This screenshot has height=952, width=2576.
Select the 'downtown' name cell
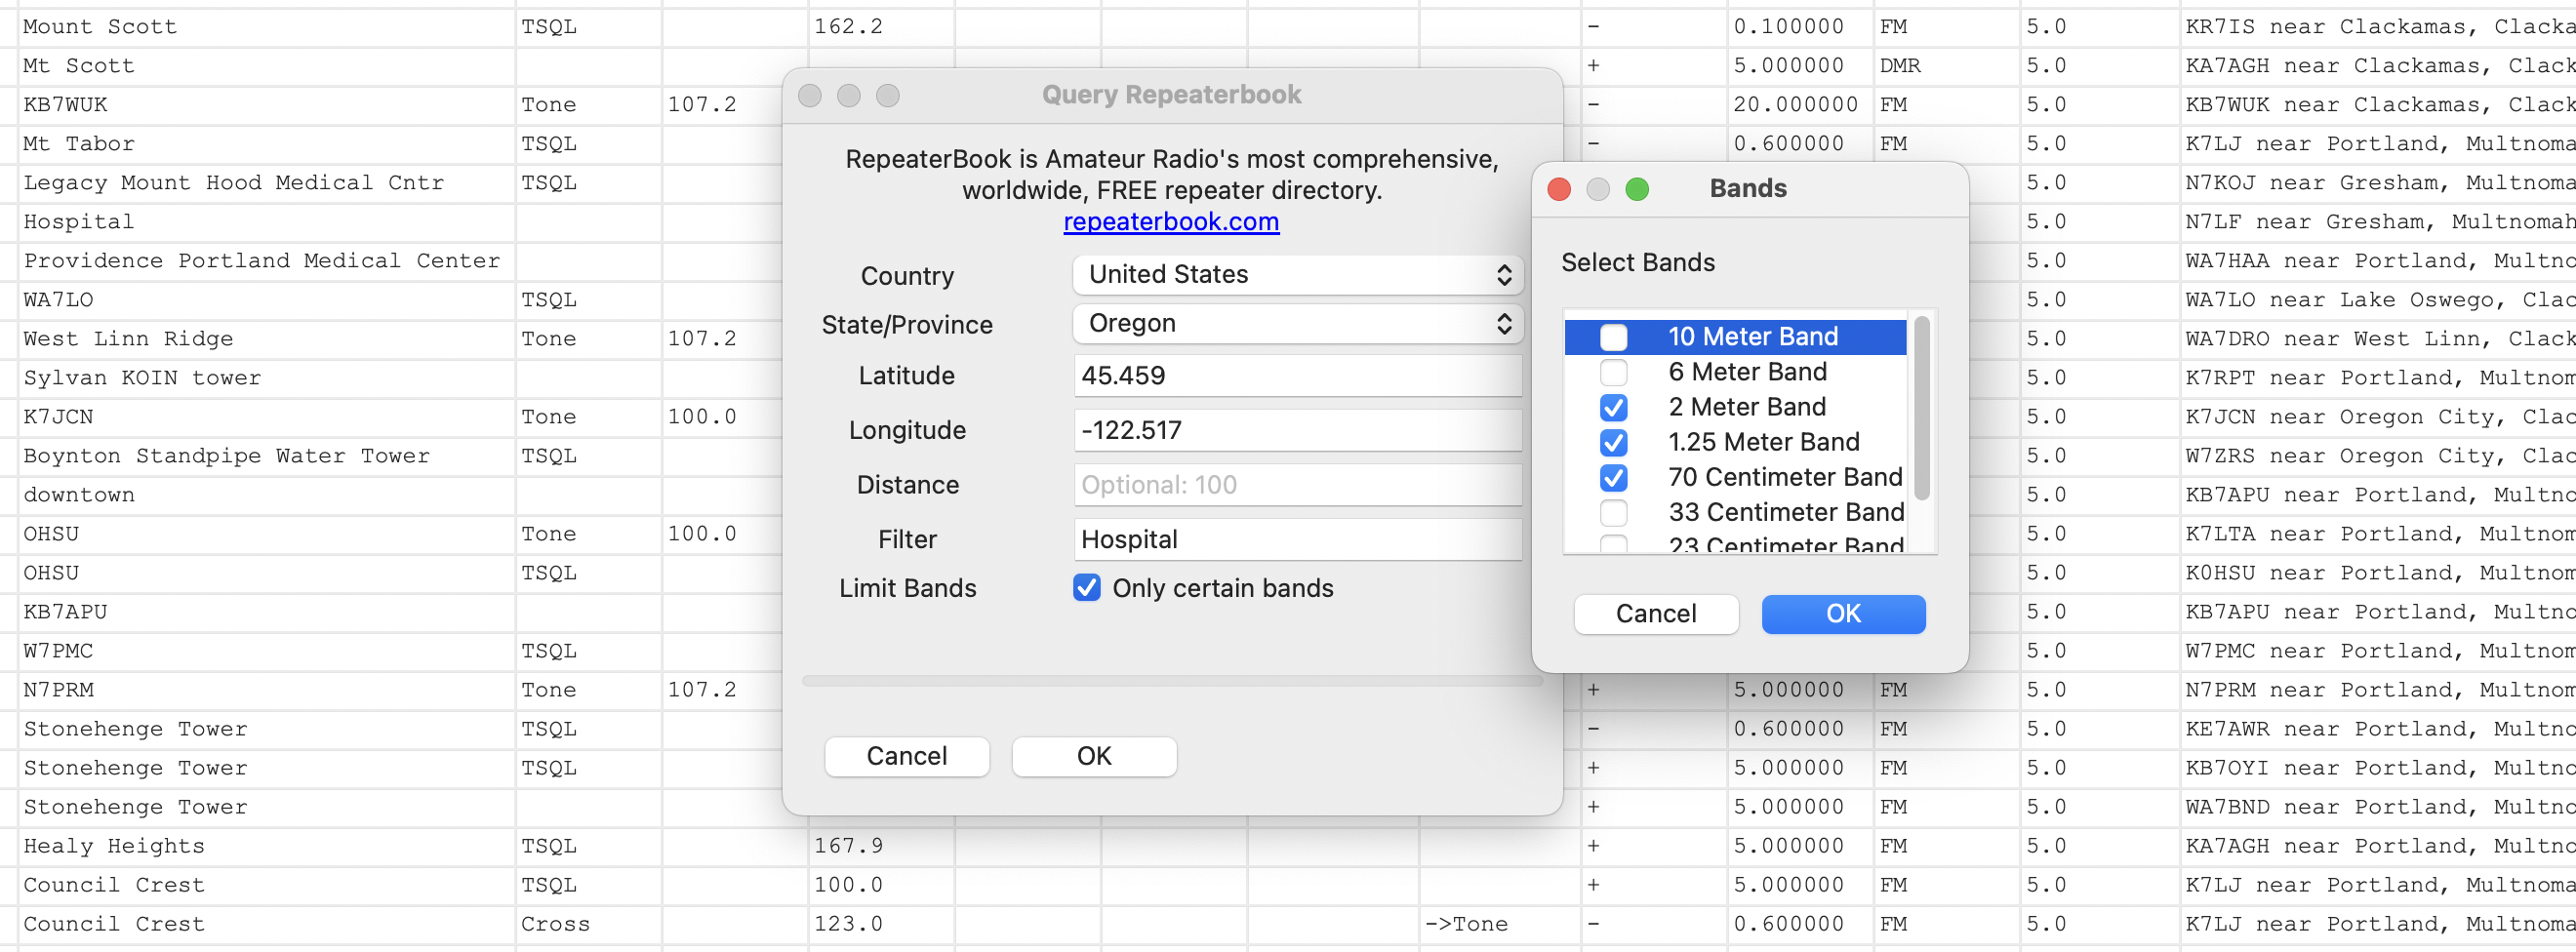[x=266, y=495]
